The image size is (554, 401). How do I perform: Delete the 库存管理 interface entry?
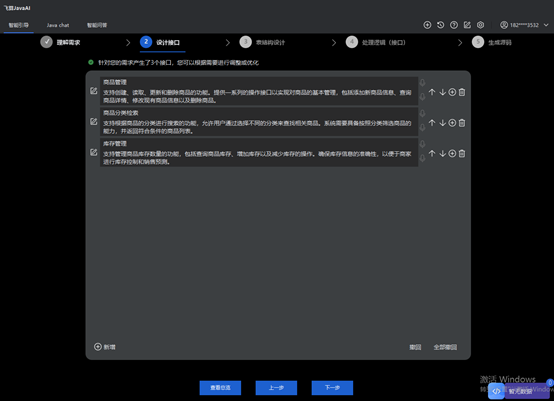click(x=462, y=154)
